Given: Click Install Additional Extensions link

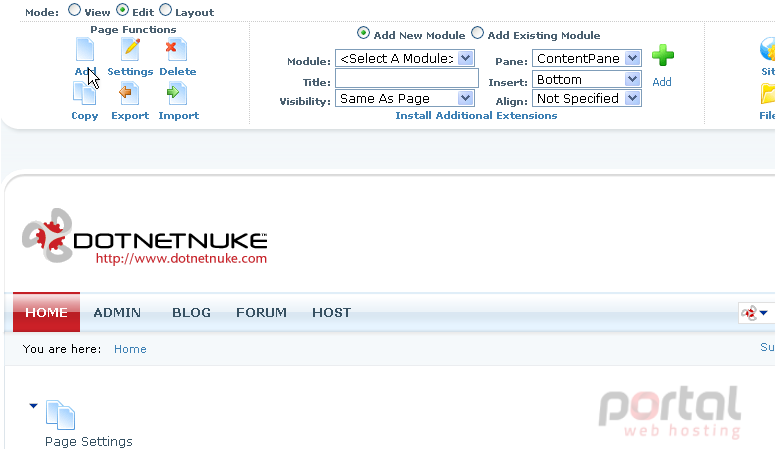Looking at the screenshot, I should 476,115.
